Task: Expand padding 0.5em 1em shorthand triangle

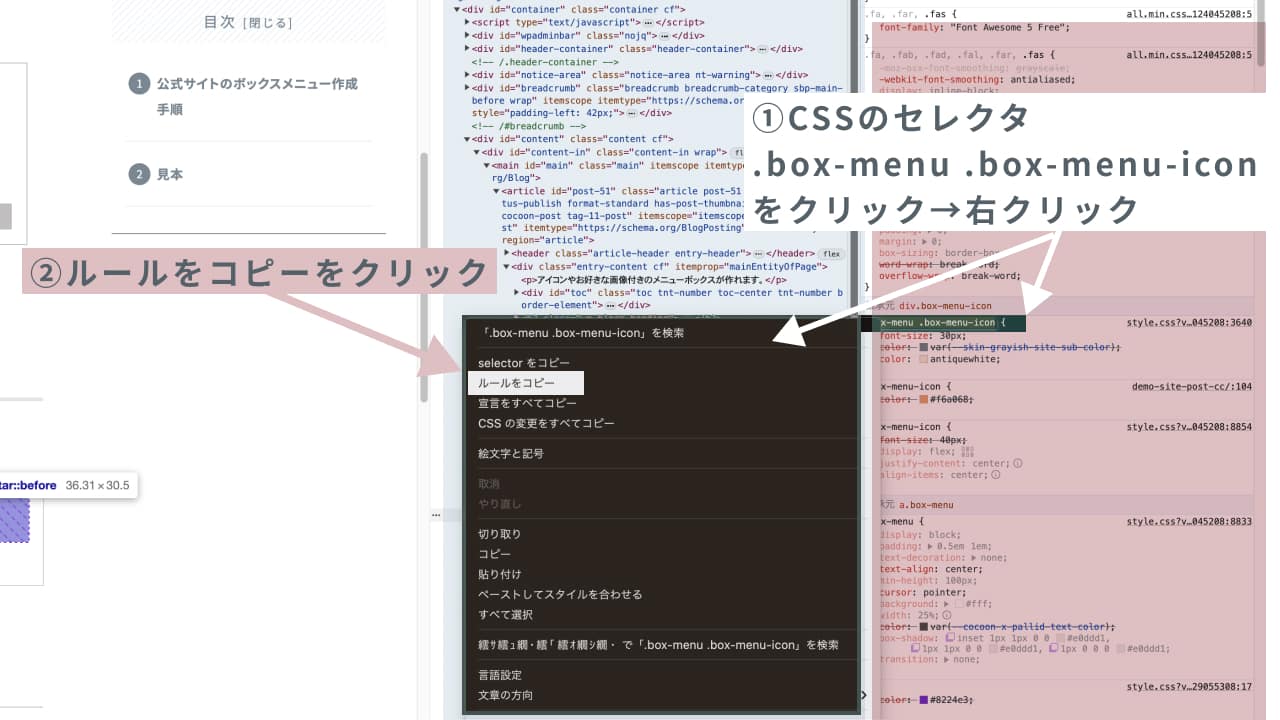Action: [x=930, y=545]
